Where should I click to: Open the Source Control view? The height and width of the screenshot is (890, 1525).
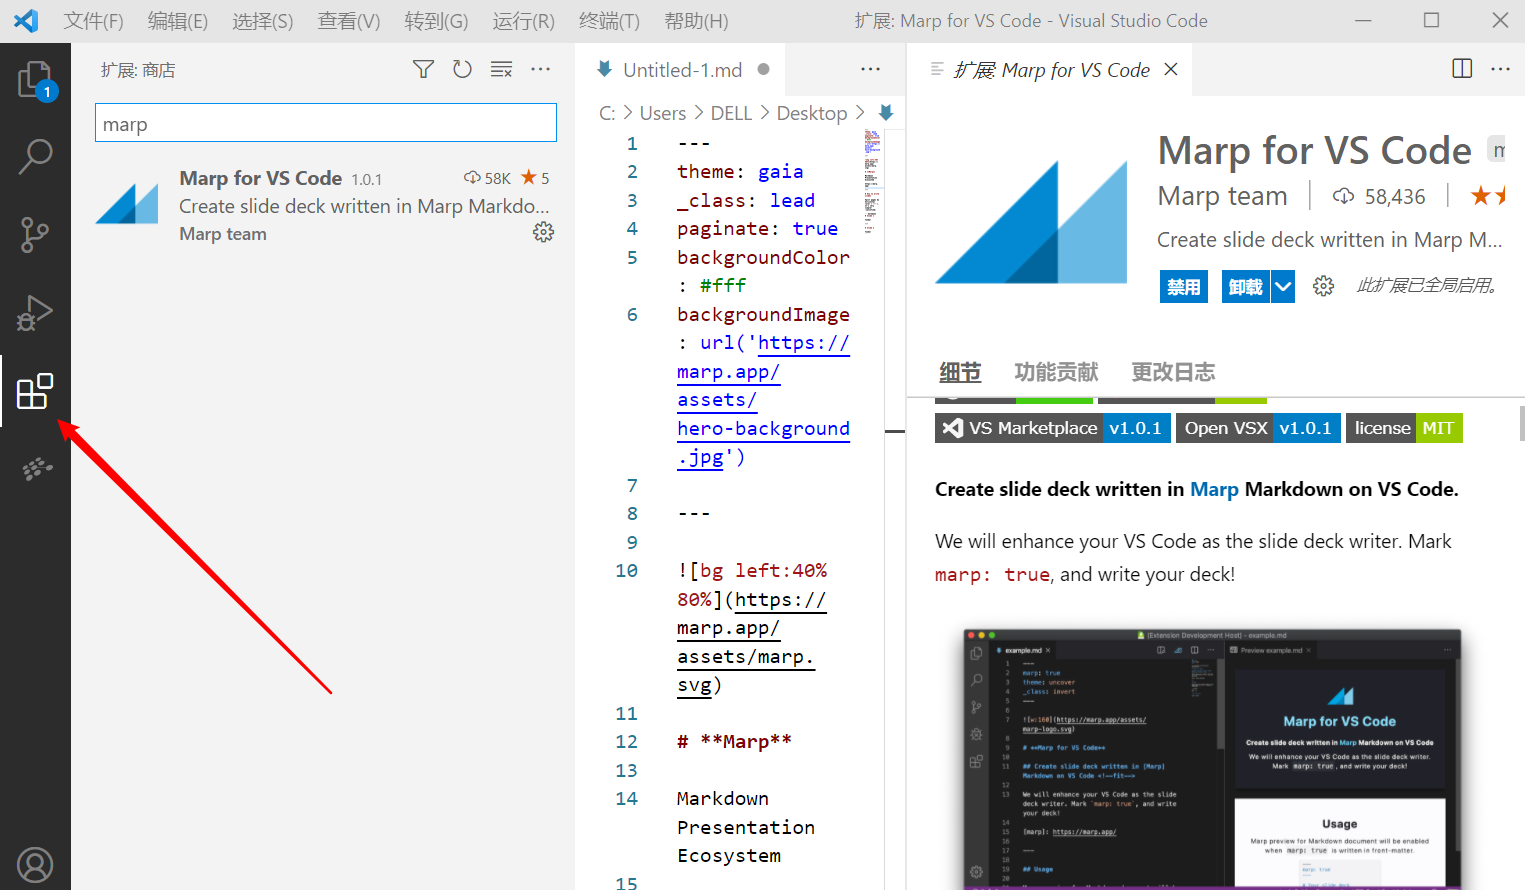coord(35,235)
